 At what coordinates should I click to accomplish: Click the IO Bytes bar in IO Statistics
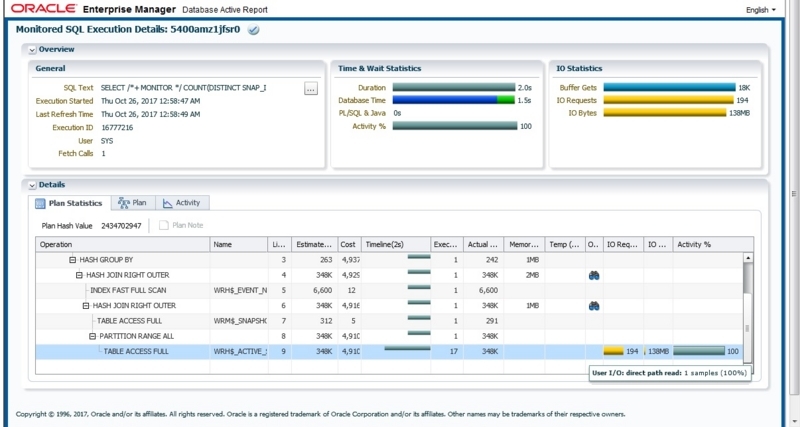click(665, 113)
